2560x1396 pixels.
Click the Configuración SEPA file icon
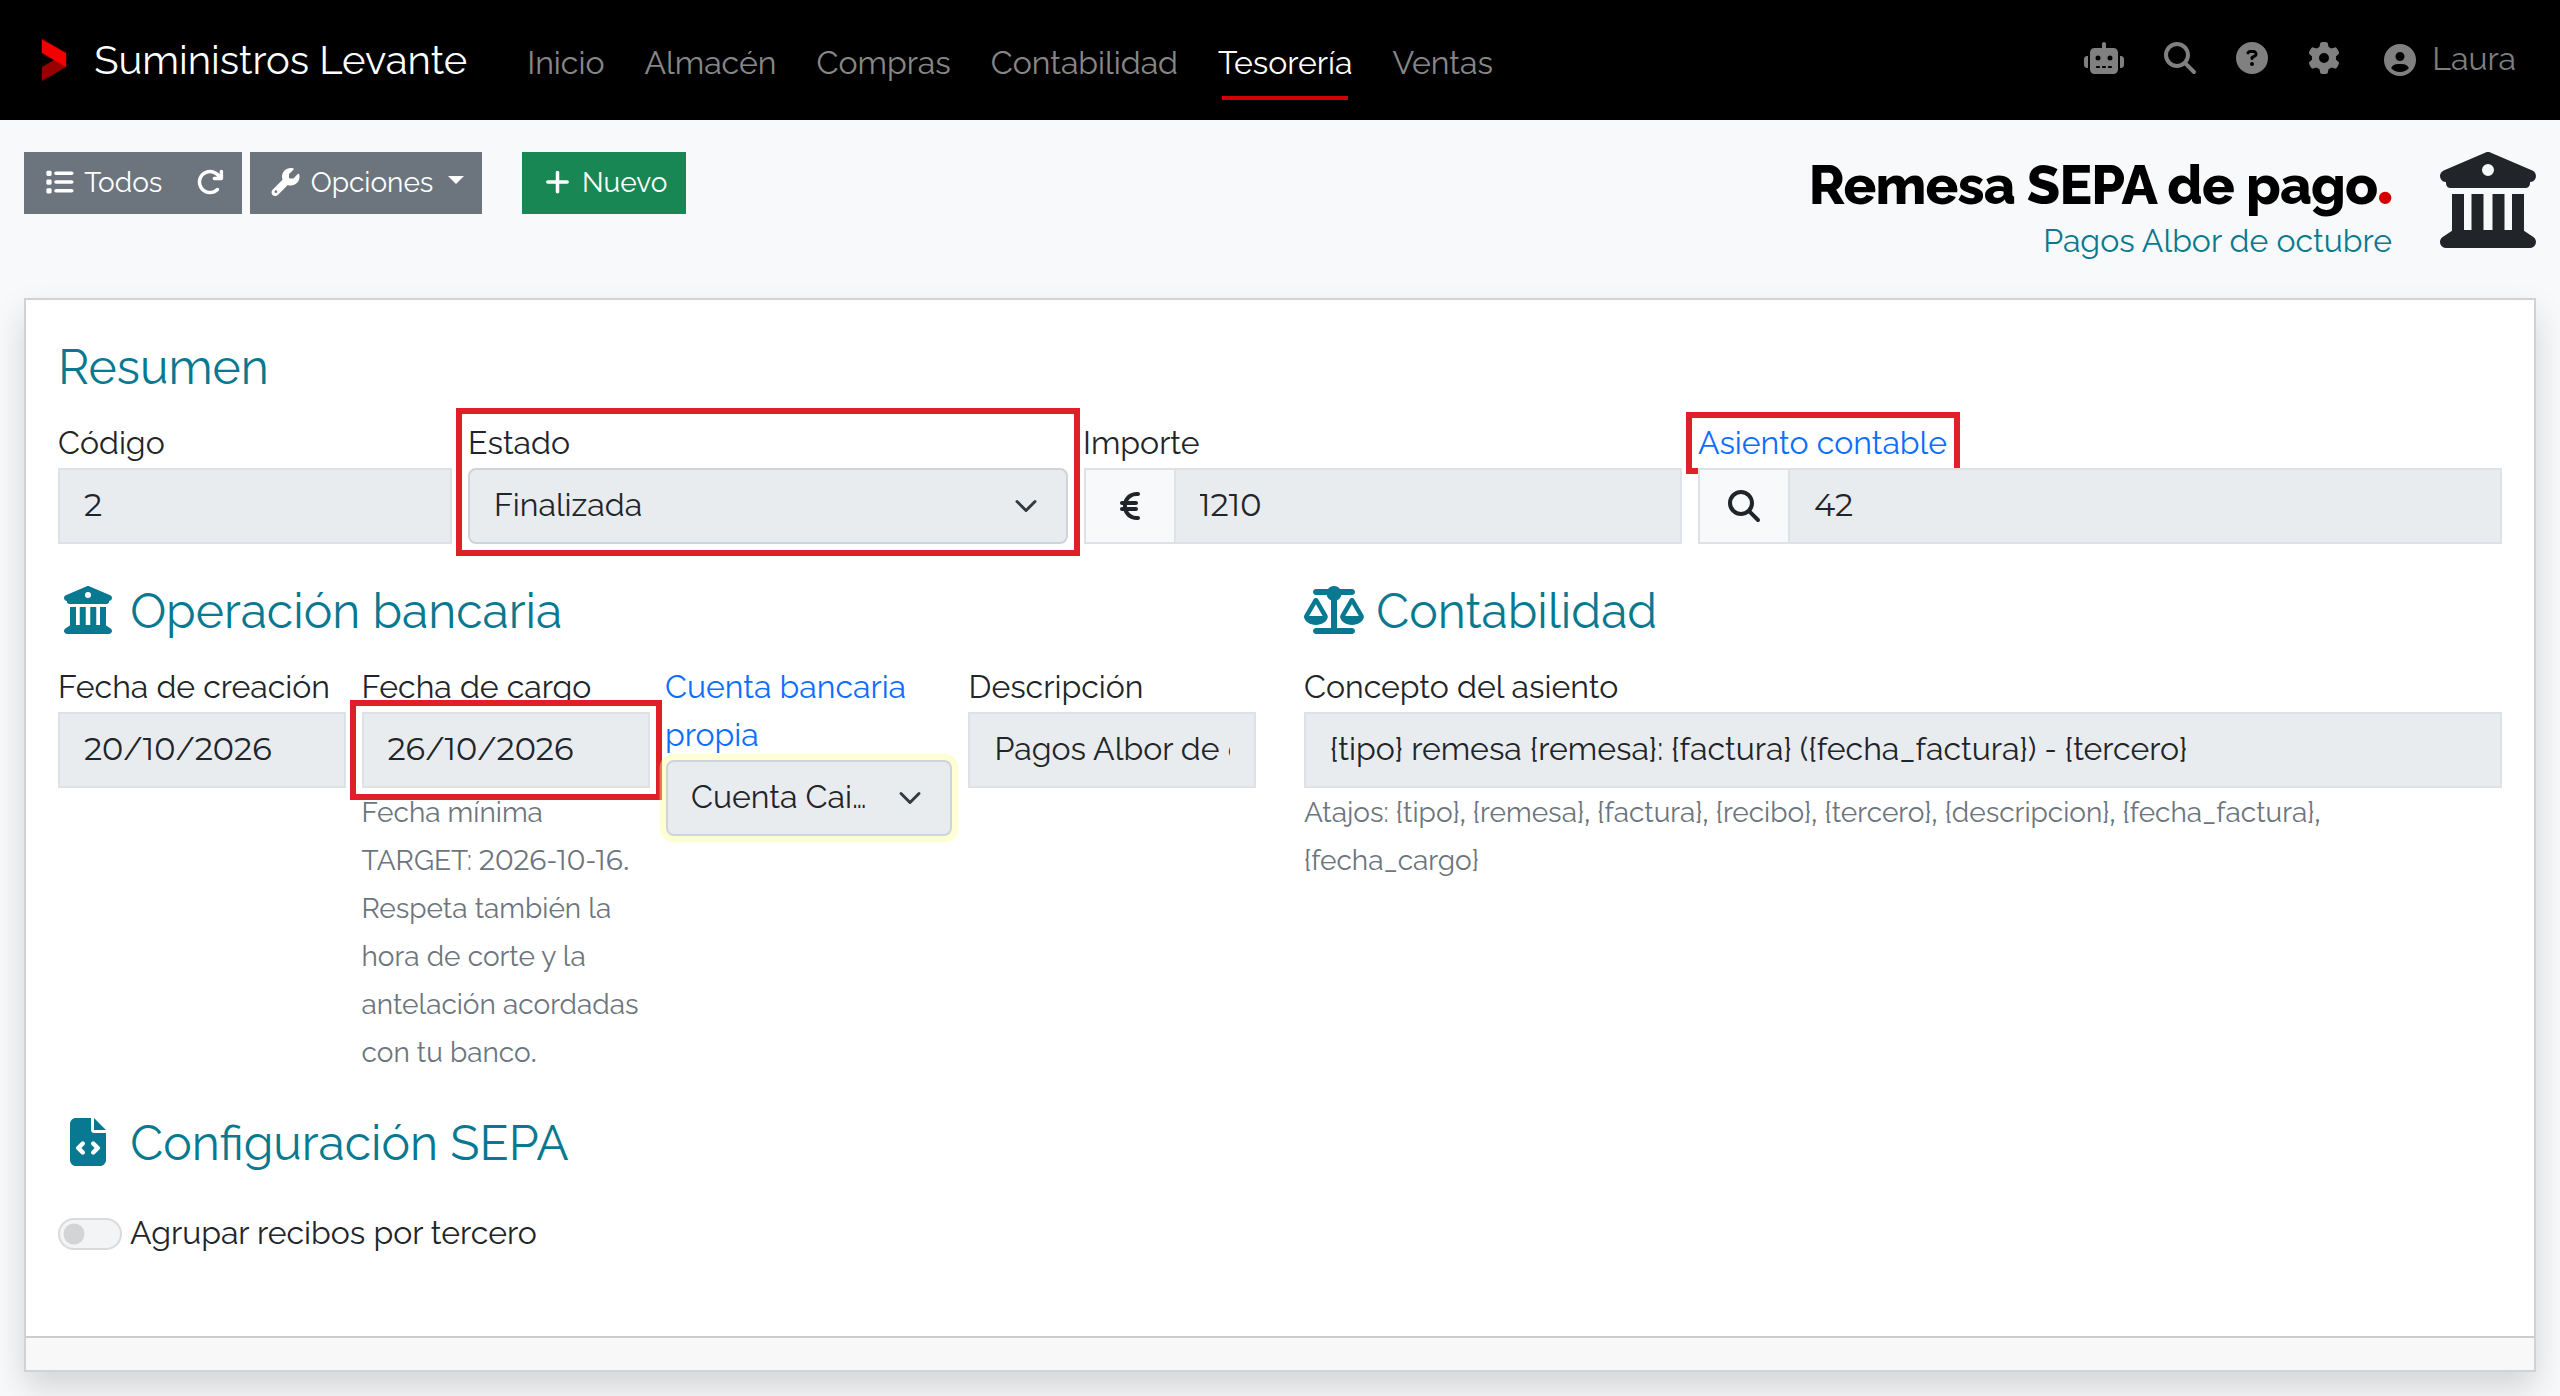point(88,1143)
